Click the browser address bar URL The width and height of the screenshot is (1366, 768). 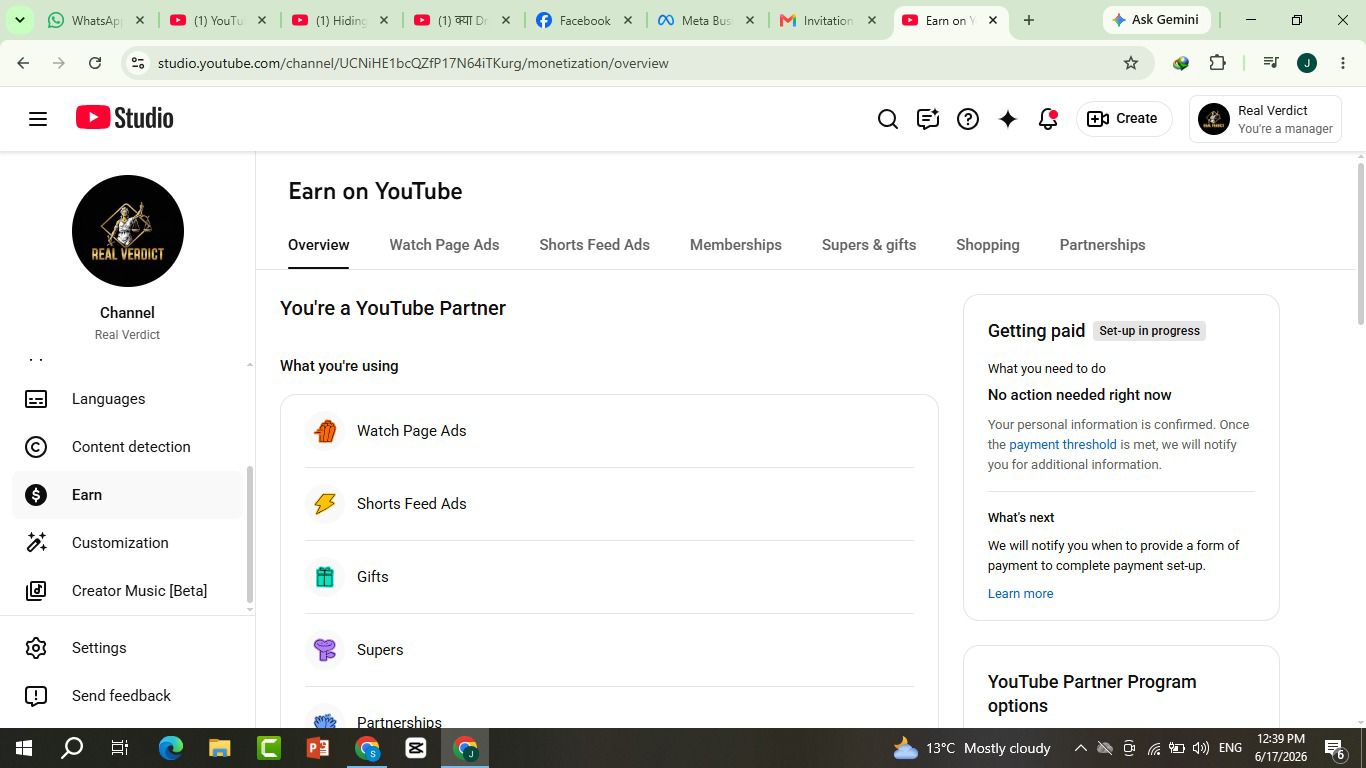pyautogui.click(x=413, y=63)
